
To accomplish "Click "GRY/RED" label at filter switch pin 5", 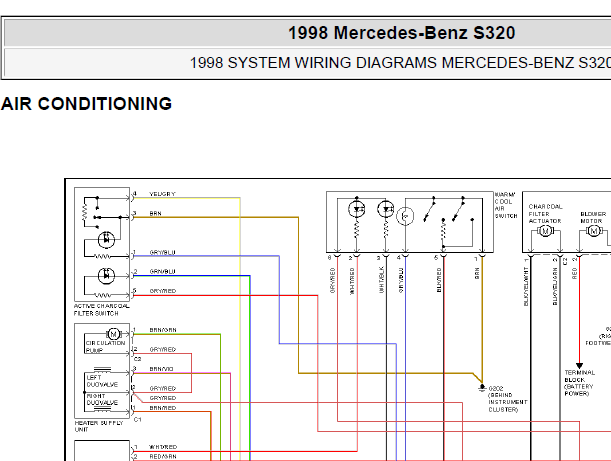I will coord(162,291).
